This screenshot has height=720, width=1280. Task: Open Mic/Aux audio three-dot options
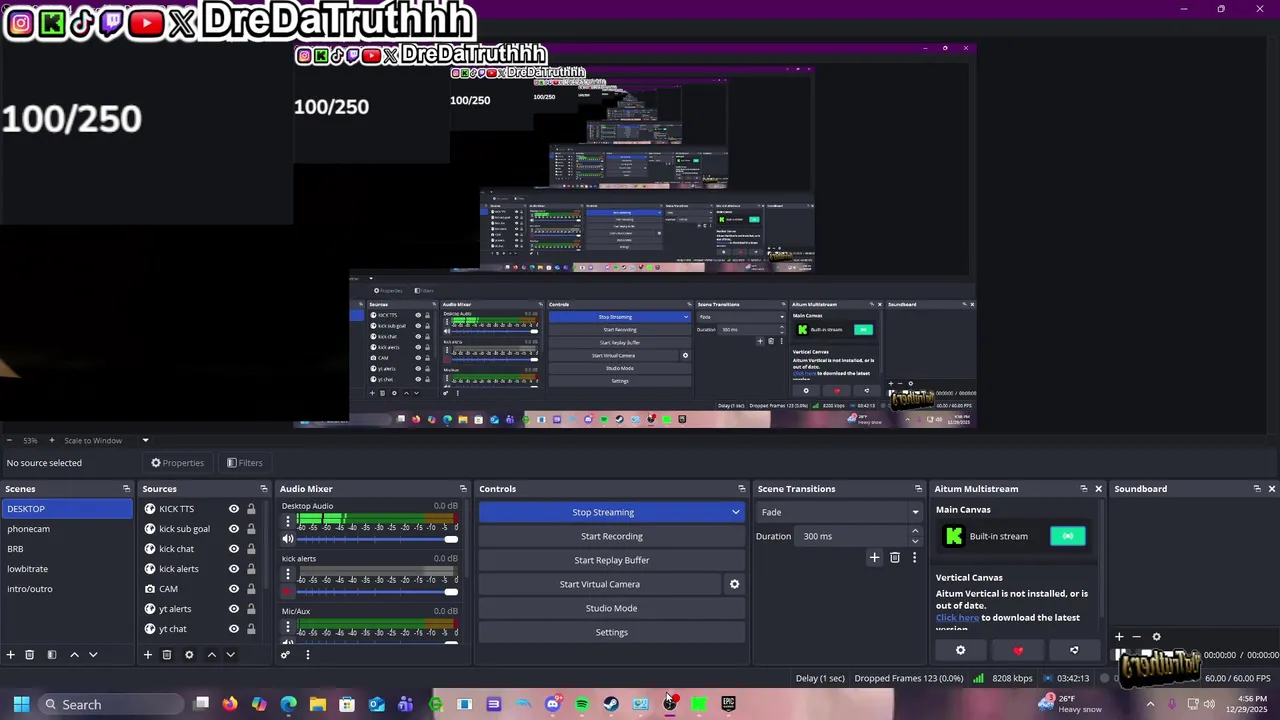[x=288, y=627]
